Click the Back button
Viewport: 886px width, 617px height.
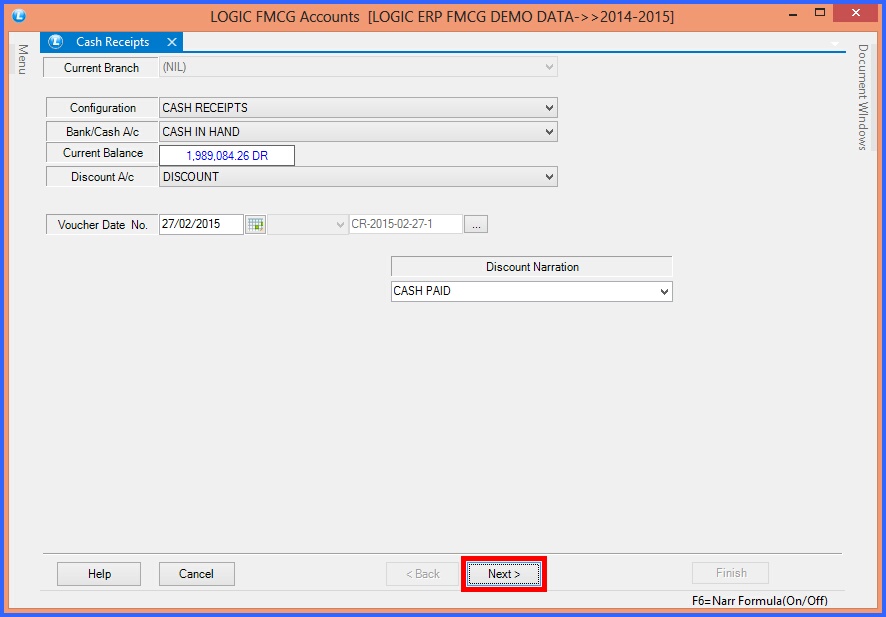click(423, 574)
